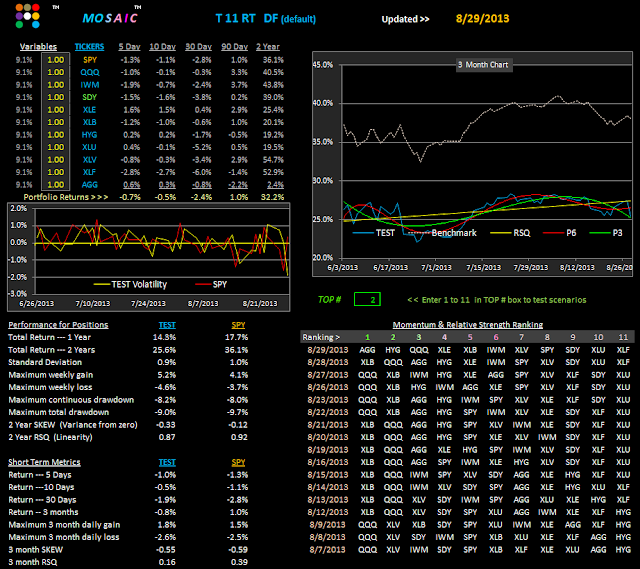This screenshot has width=640, height=569.
Task: Click the 90 Day column header
Action: point(234,47)
